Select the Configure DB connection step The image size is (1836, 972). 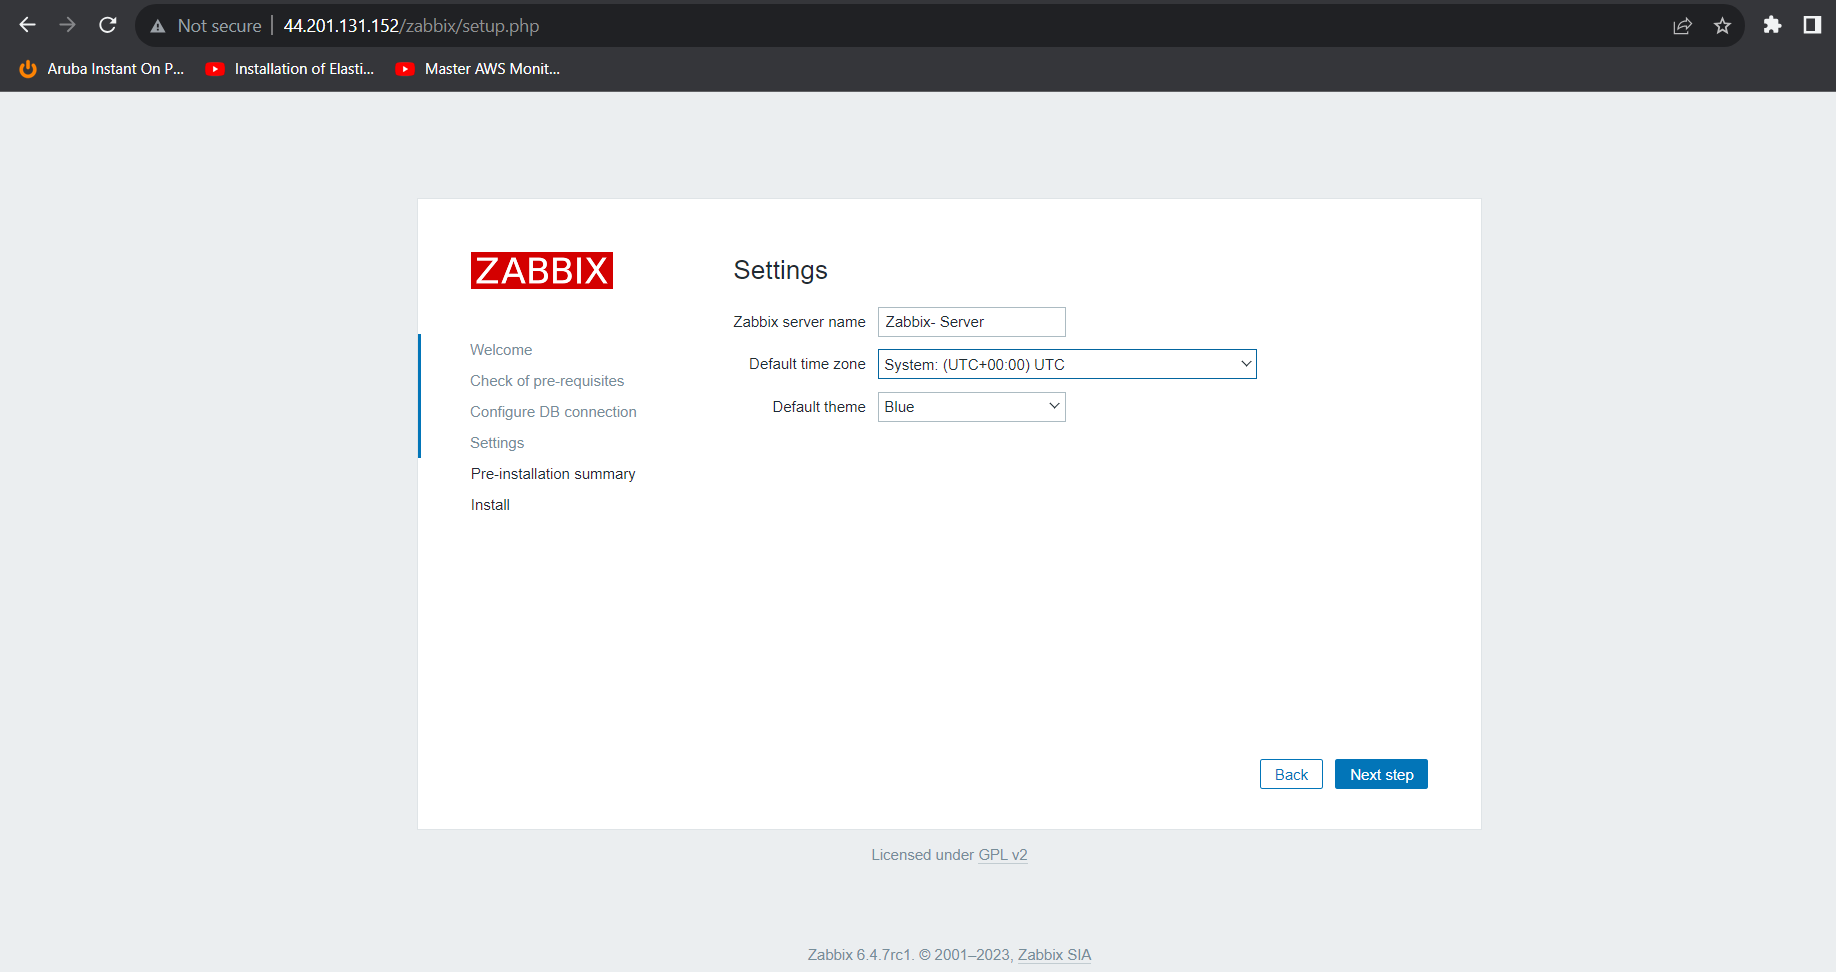553,412
